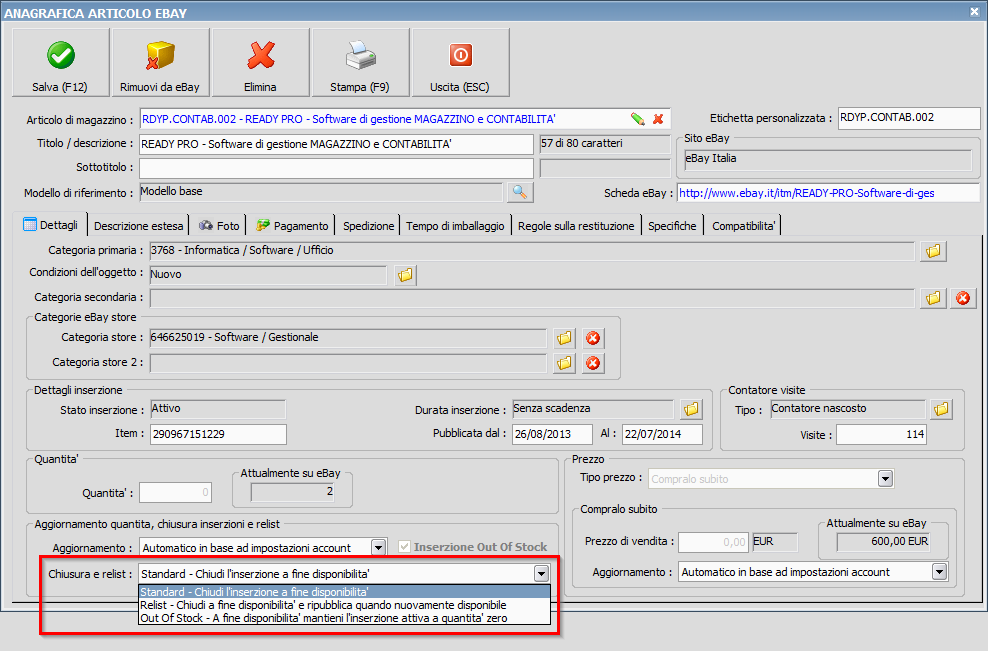Switch to the Spedizione tab
This screenshot has height=651, width=988.
pyautogui.click(x=369, y=226)
